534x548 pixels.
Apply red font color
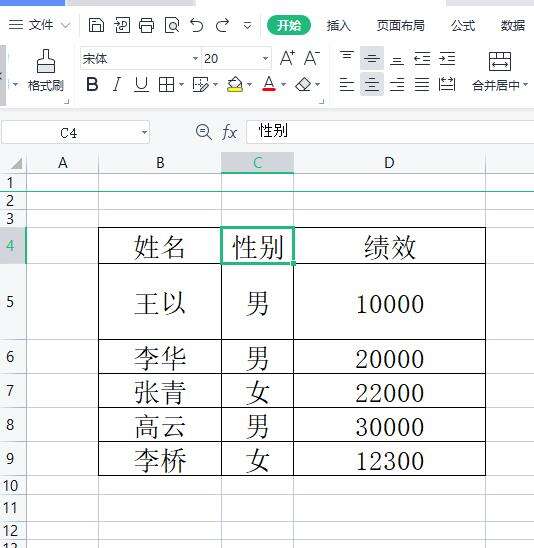click(x=269, y=84)
